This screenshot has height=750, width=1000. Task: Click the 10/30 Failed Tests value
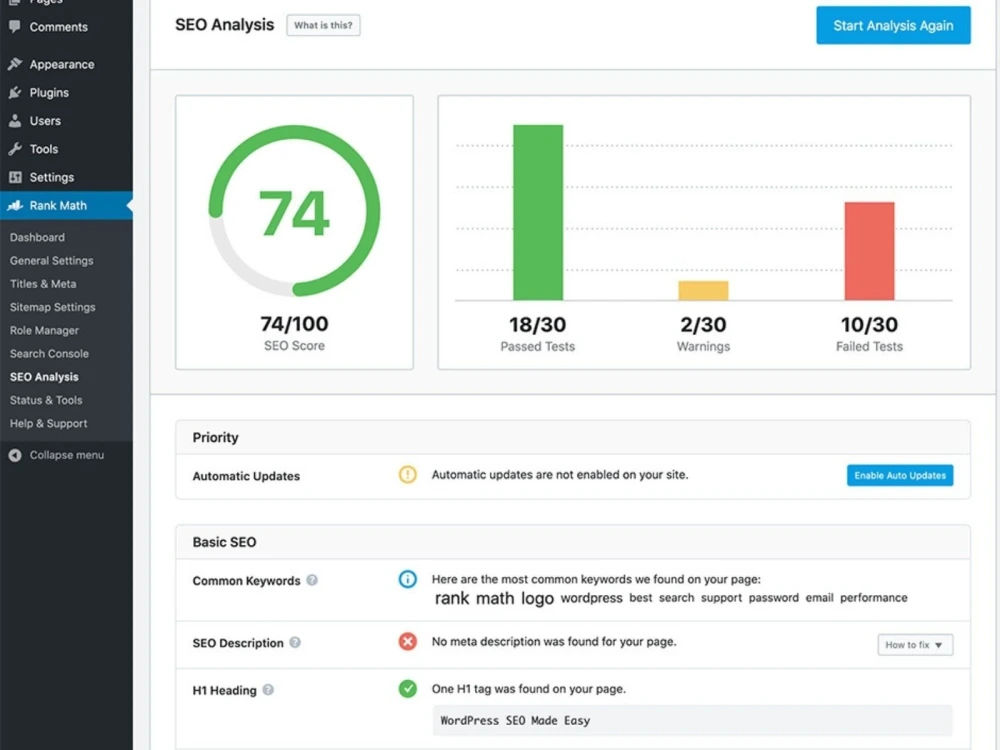[869, 325]
